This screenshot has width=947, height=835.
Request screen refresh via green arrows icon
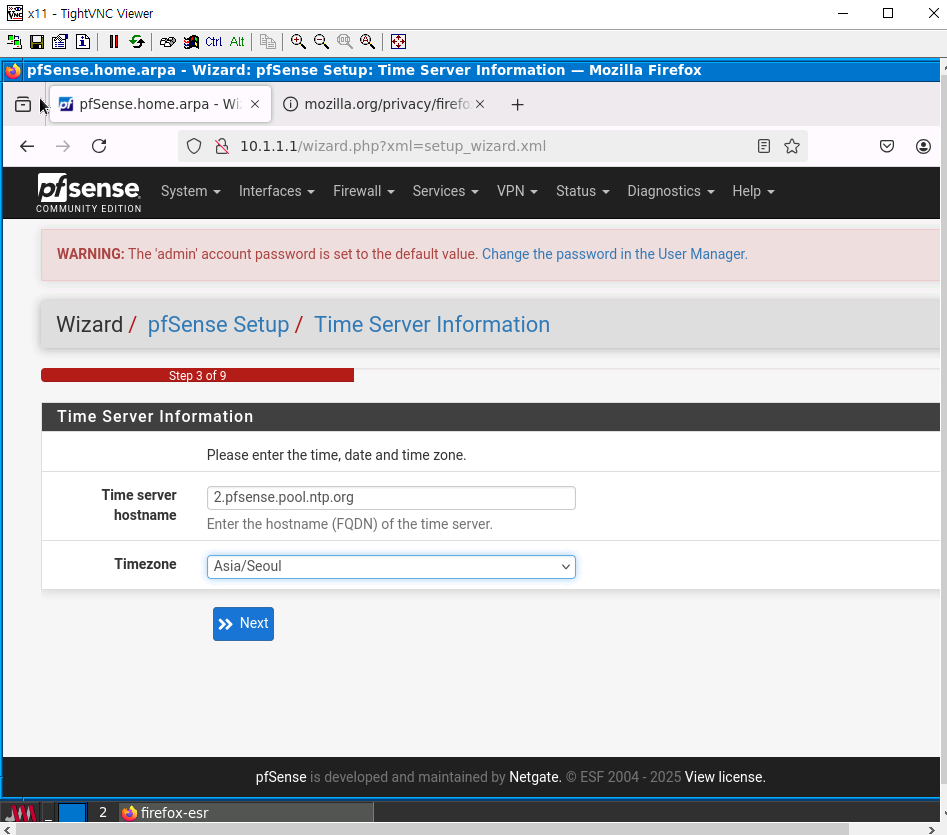click(137, 42)
